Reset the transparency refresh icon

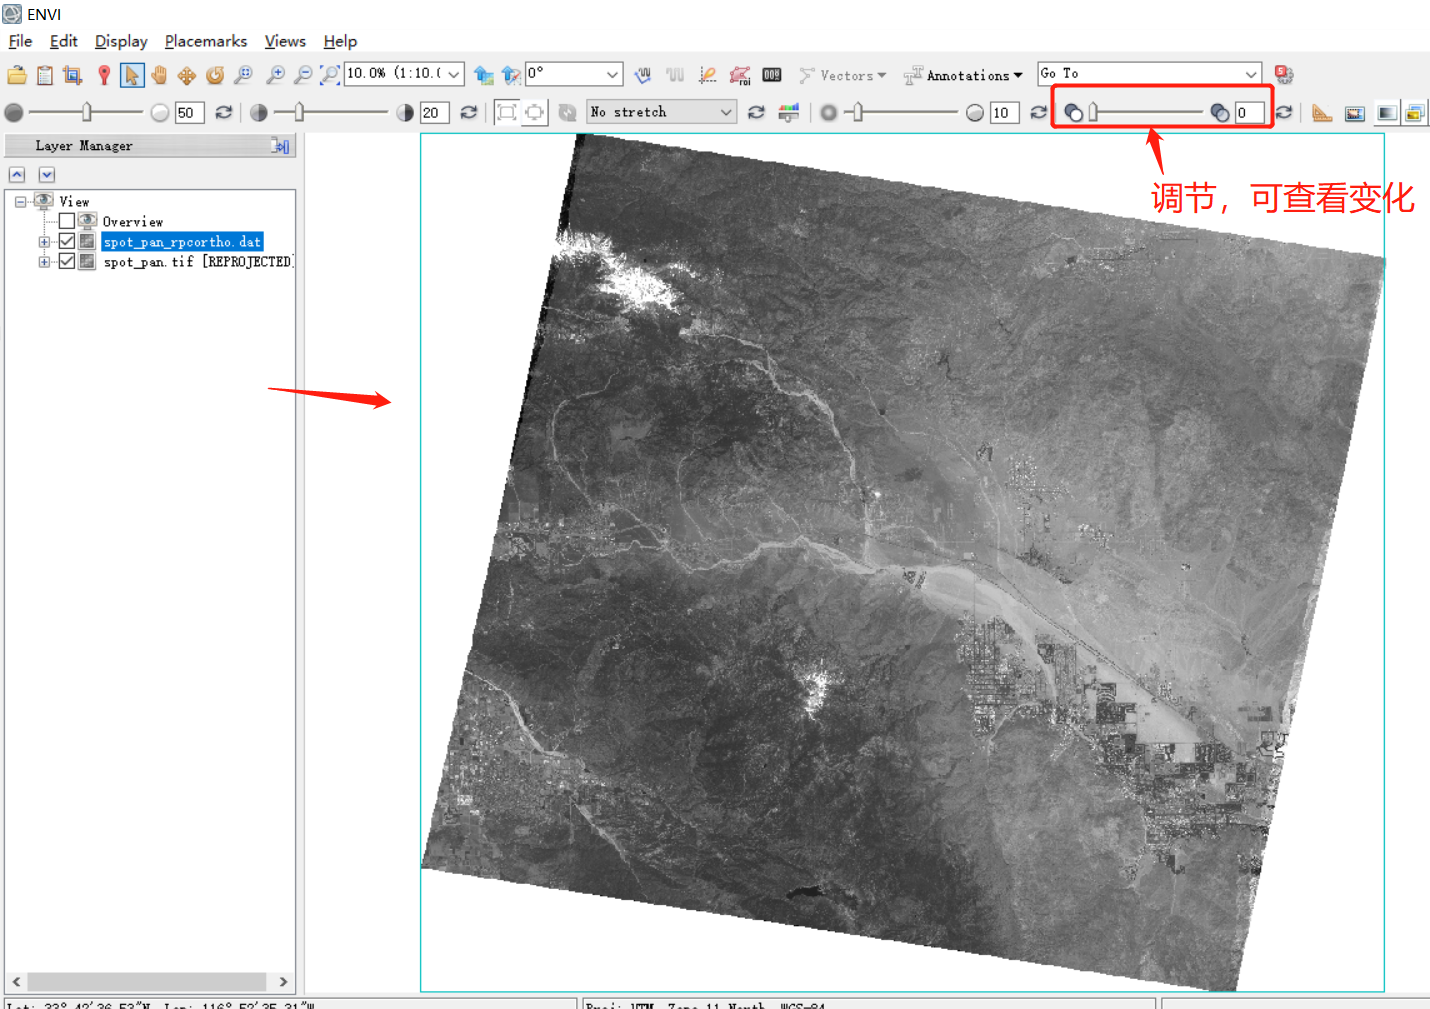click(1284, 112)
